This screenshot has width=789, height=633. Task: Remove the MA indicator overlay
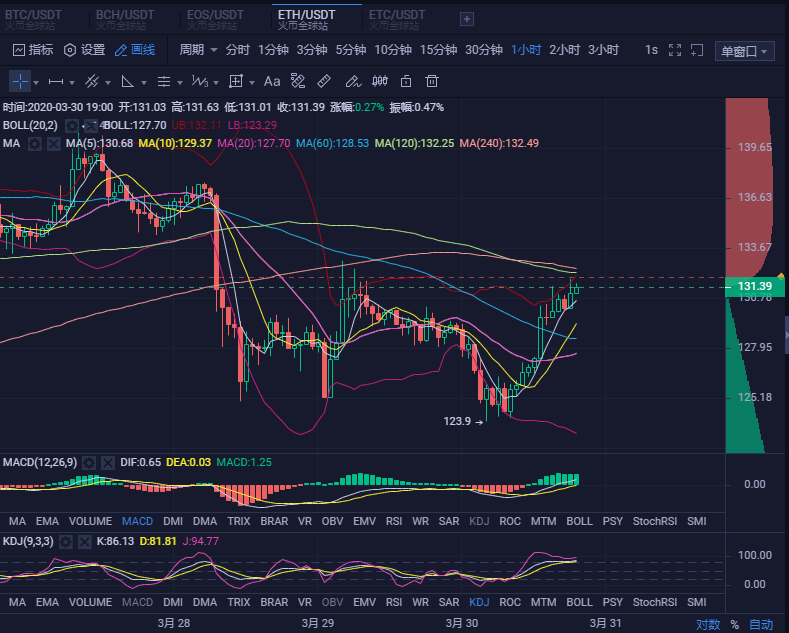click(53, 144)
